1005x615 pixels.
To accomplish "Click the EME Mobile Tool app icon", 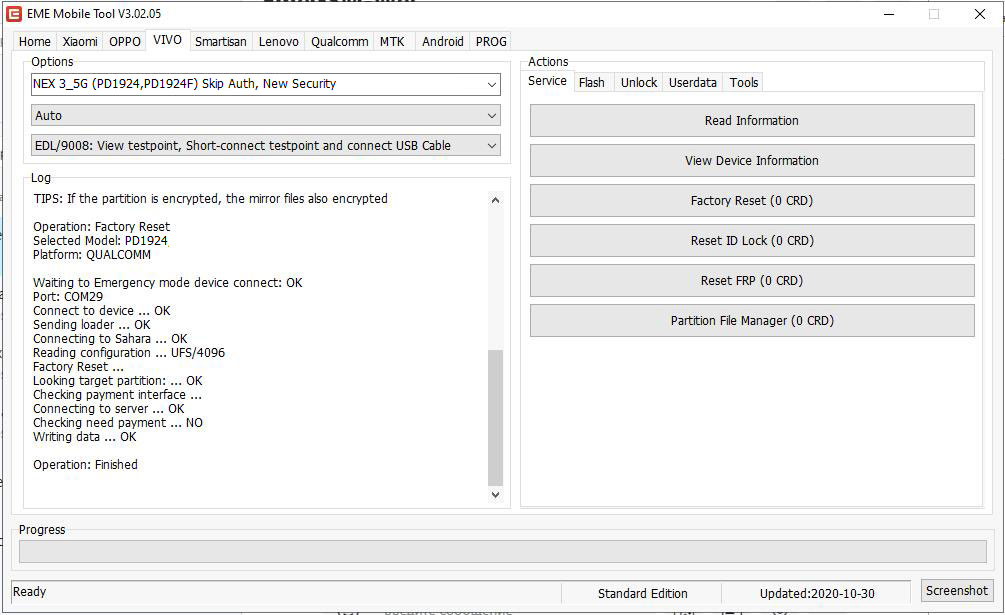I will point(13,13).
